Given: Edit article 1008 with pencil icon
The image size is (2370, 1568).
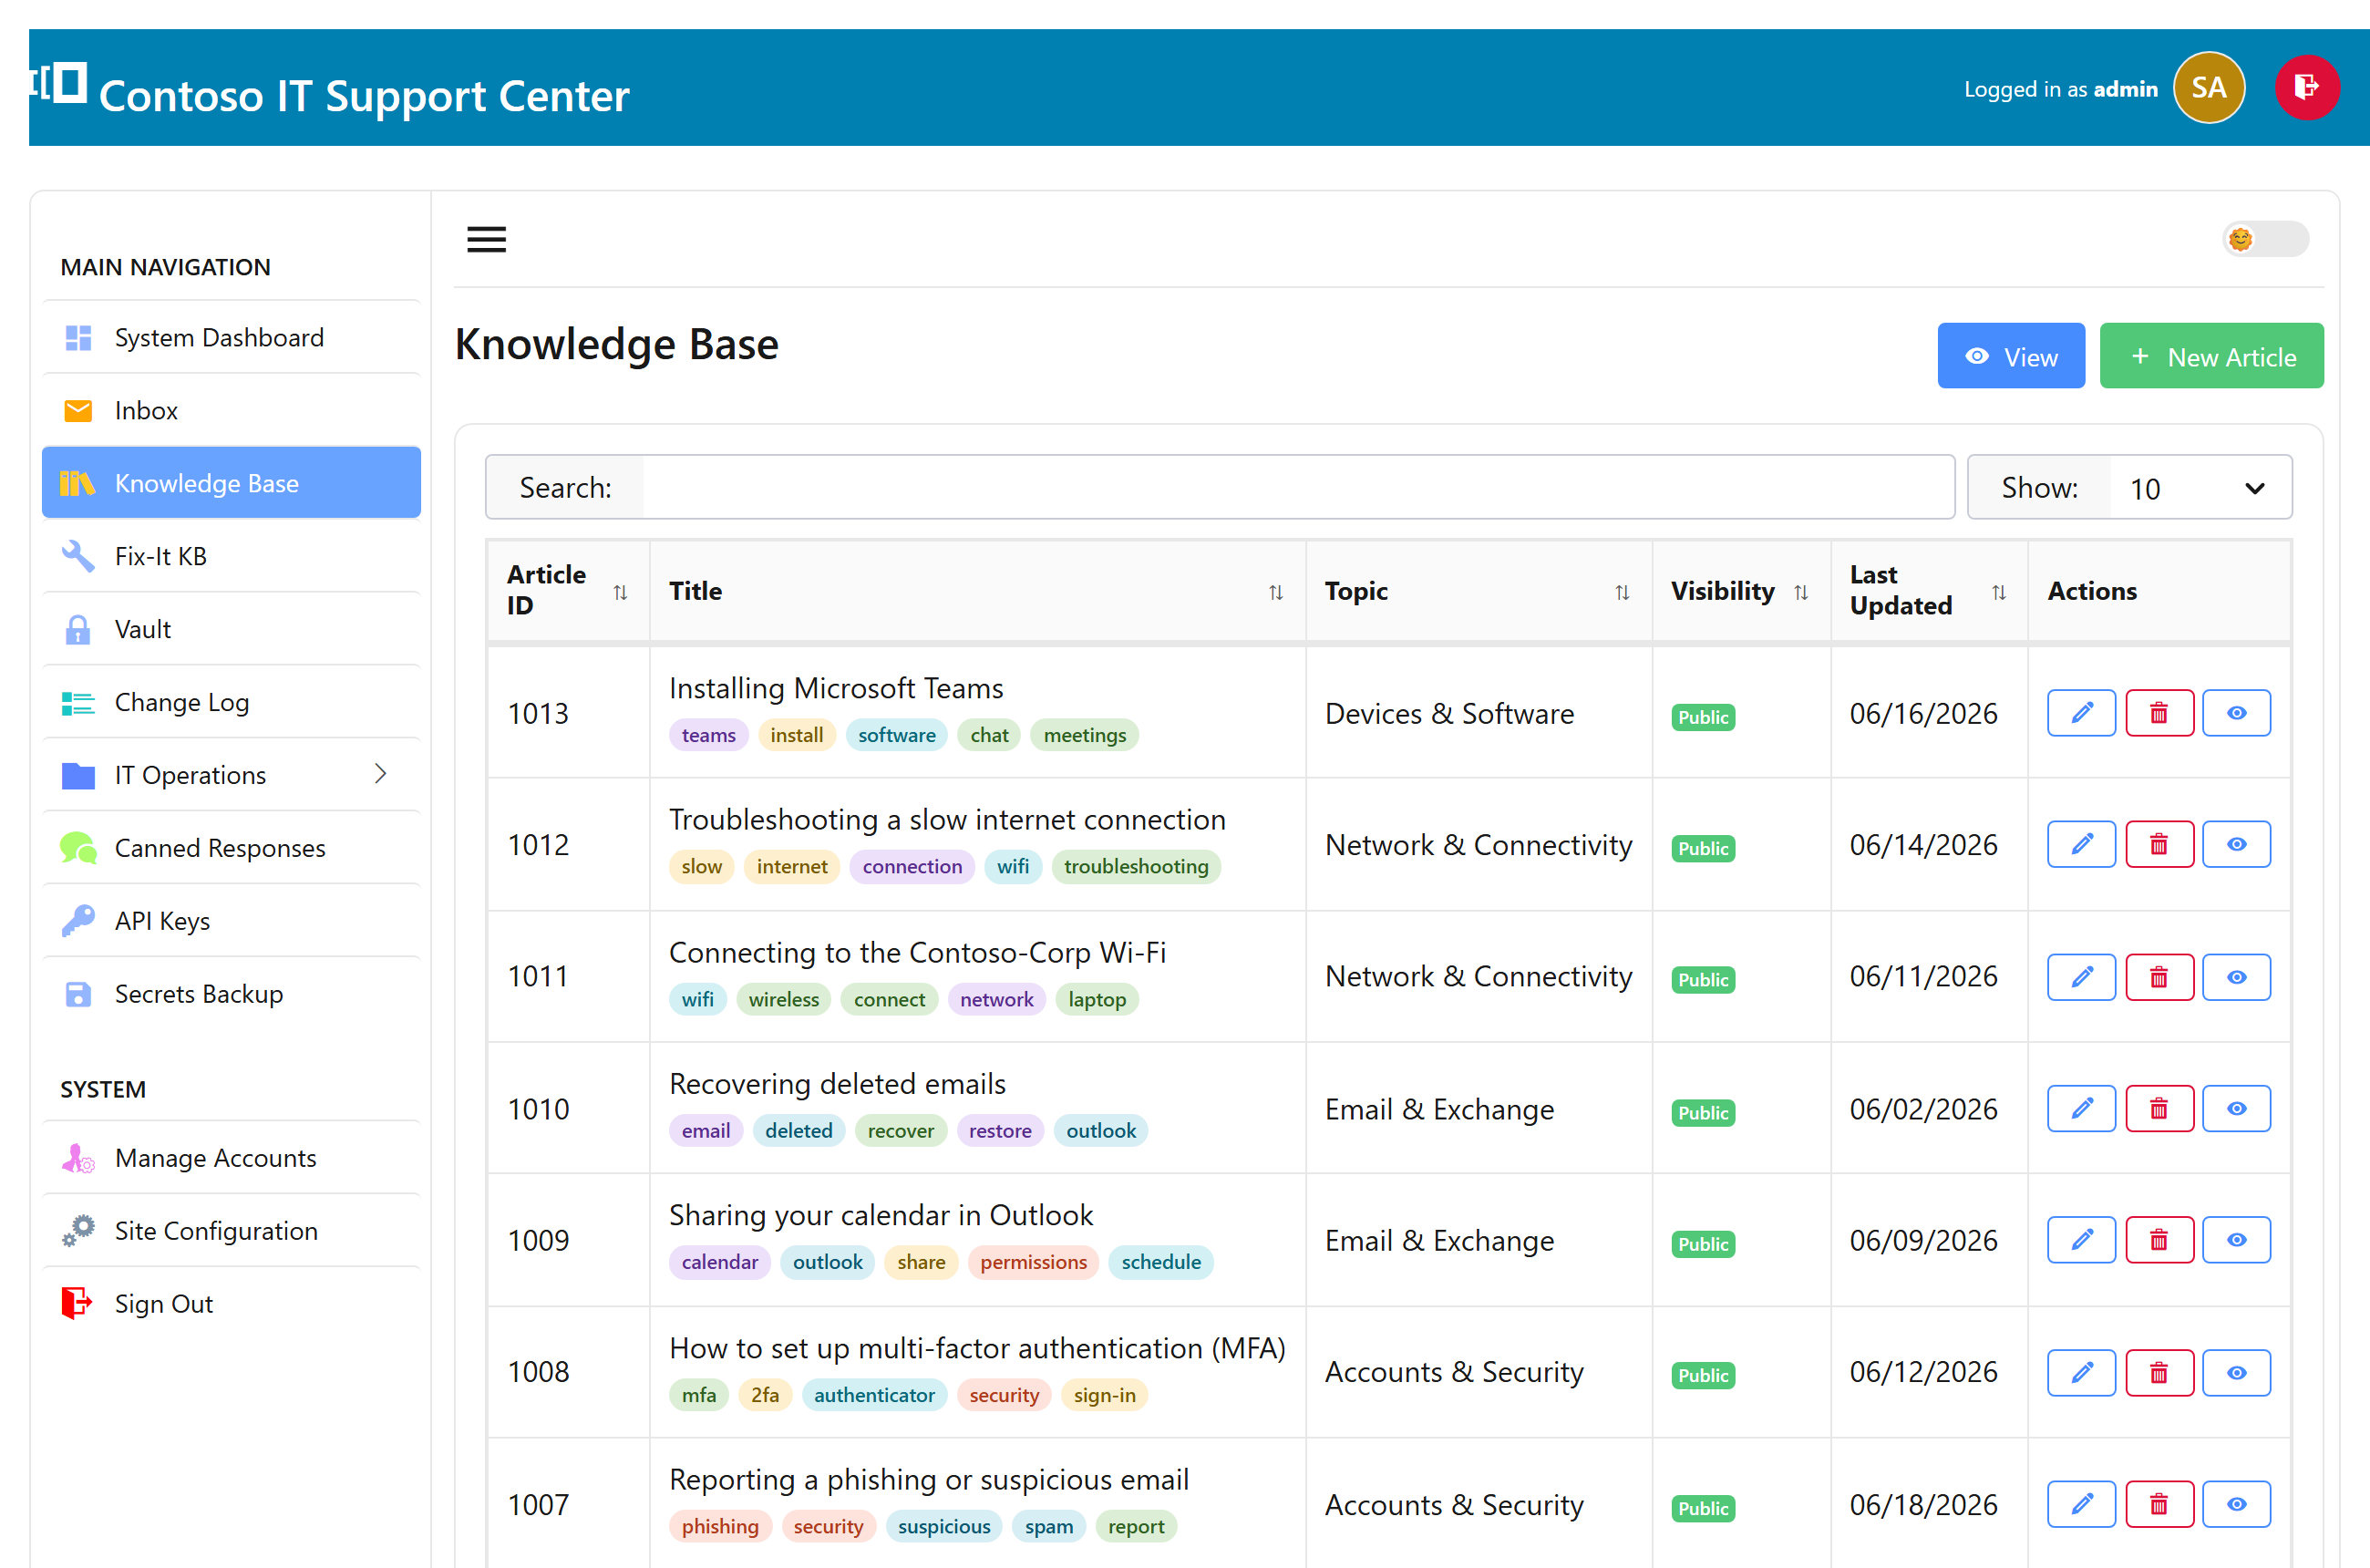Looking at the screenshot, I should pos(2081,1373).
